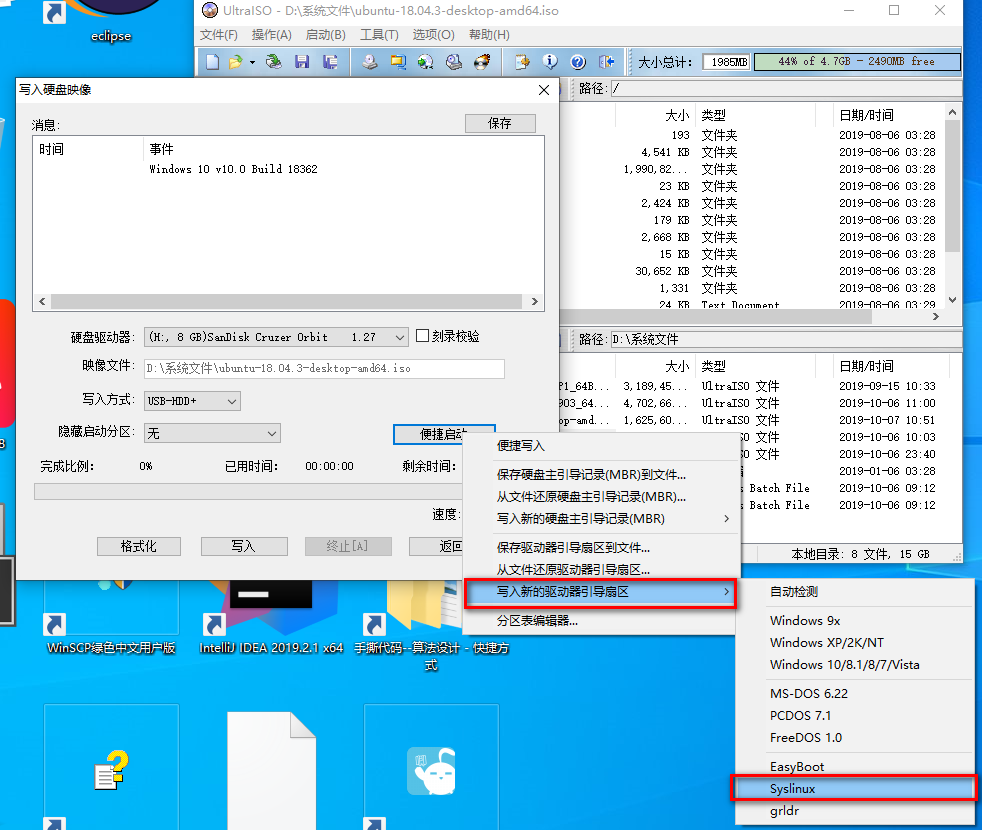This screenshot has height=830, width=982.
Task: Click the disk capacity bar showing 44%
Action: pyautogui.click(x=856, y=61)
